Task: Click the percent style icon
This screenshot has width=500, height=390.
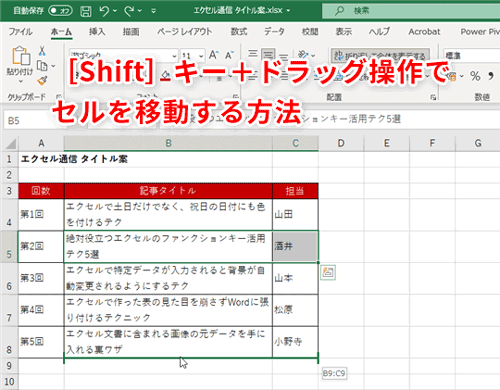Action: (x=475, y=76)
